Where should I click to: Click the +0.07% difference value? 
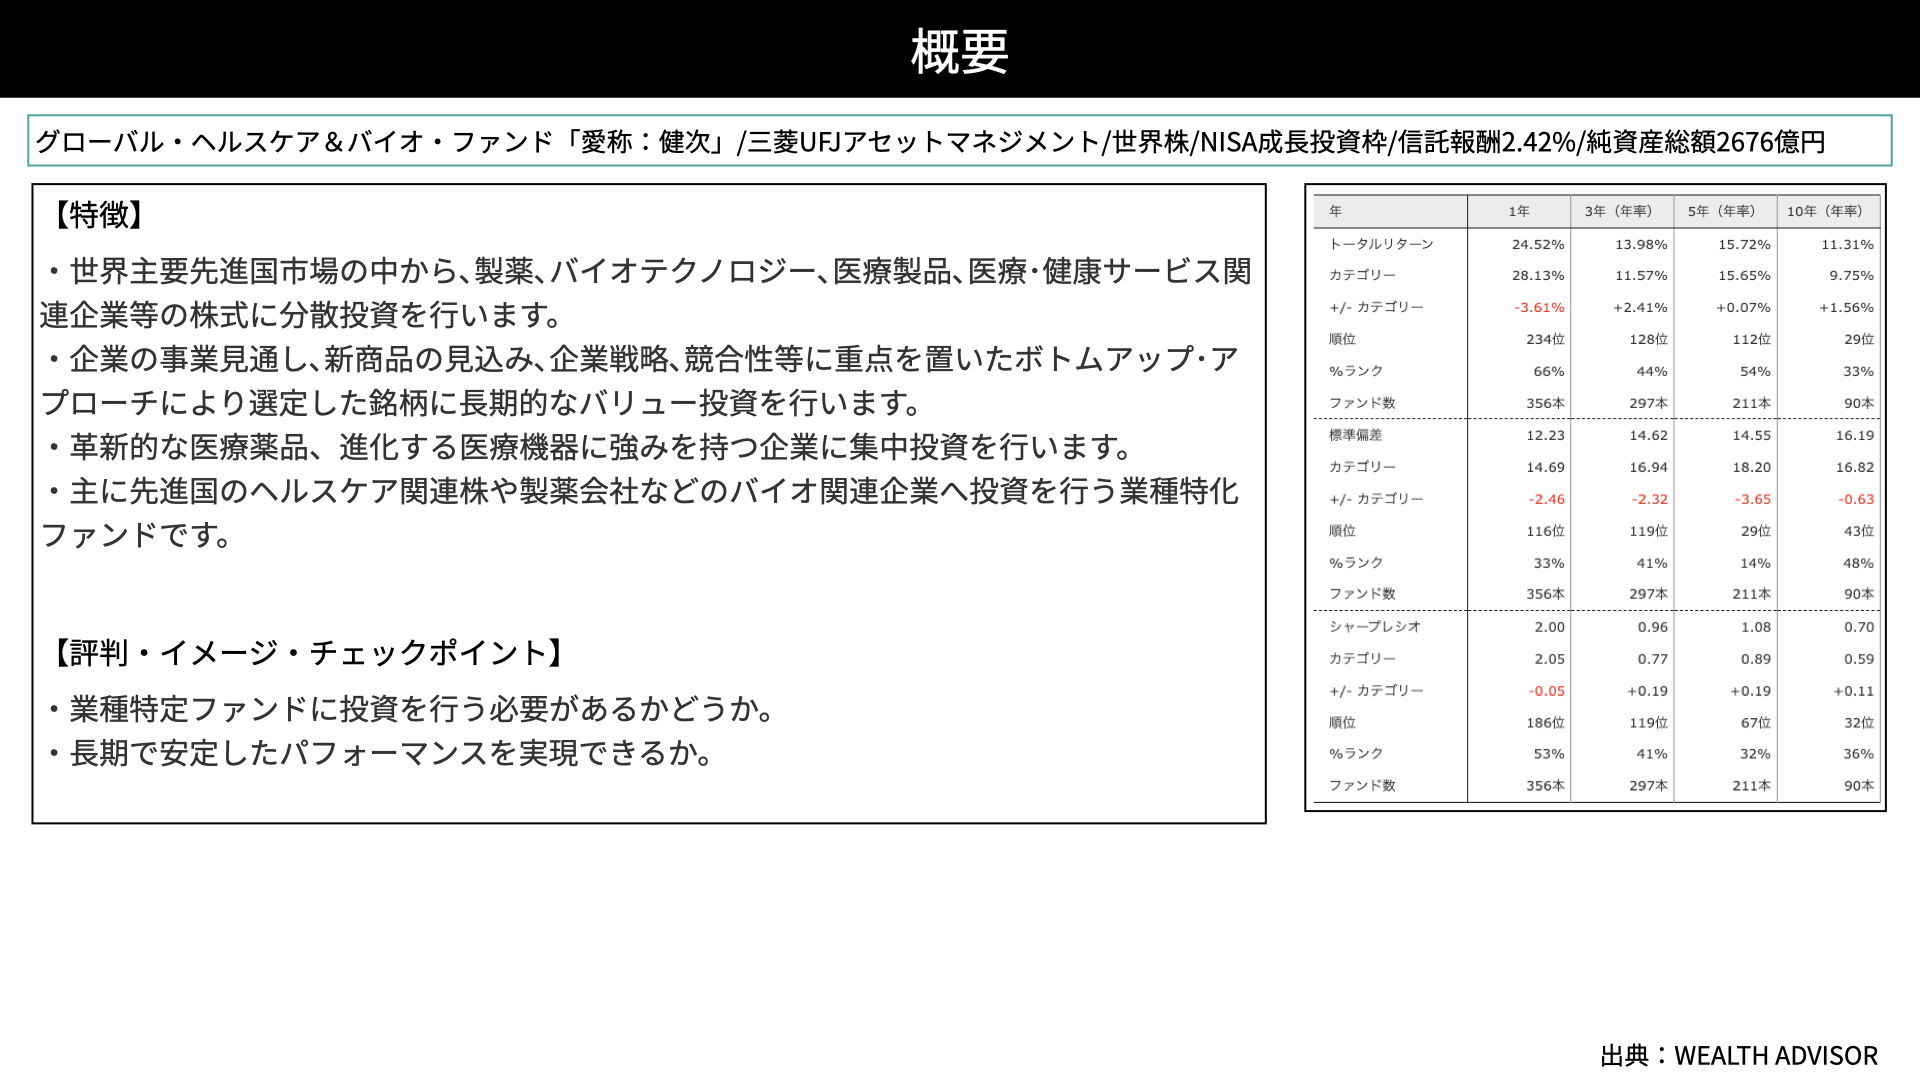tap(1743, 307)
